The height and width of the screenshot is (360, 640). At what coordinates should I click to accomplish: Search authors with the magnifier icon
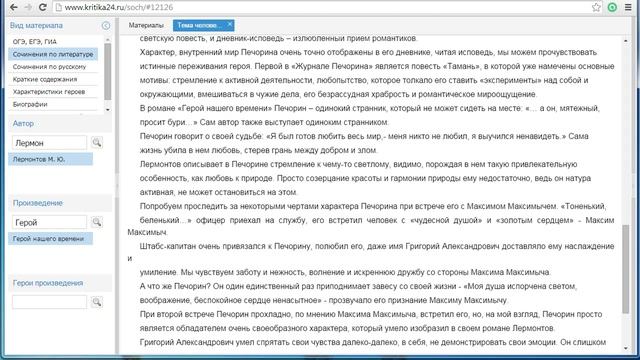(97, 142)
